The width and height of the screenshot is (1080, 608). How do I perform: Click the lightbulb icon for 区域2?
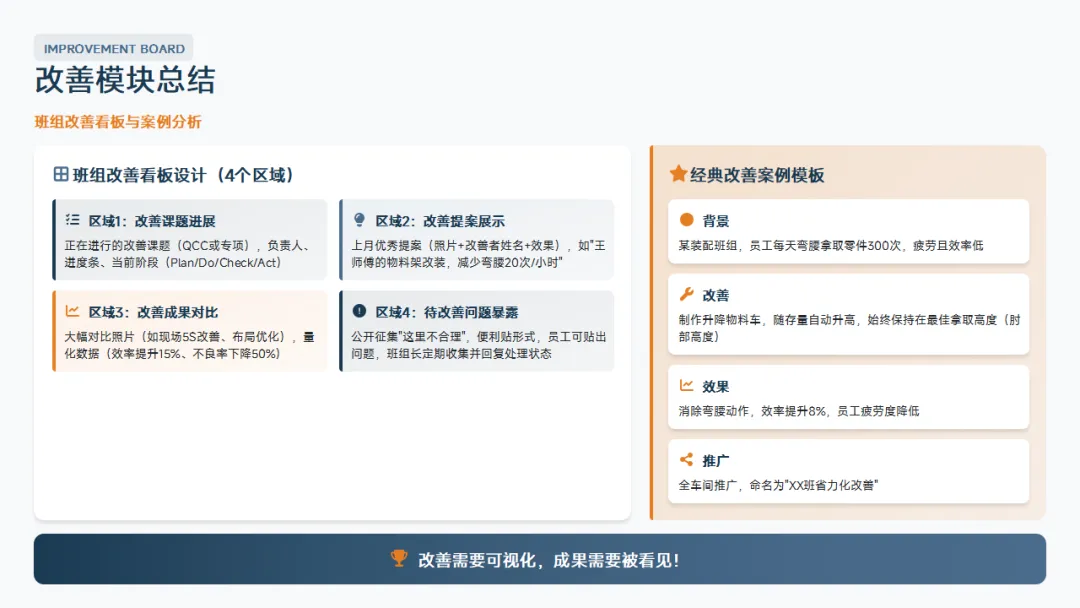click(x=359, y=220)
